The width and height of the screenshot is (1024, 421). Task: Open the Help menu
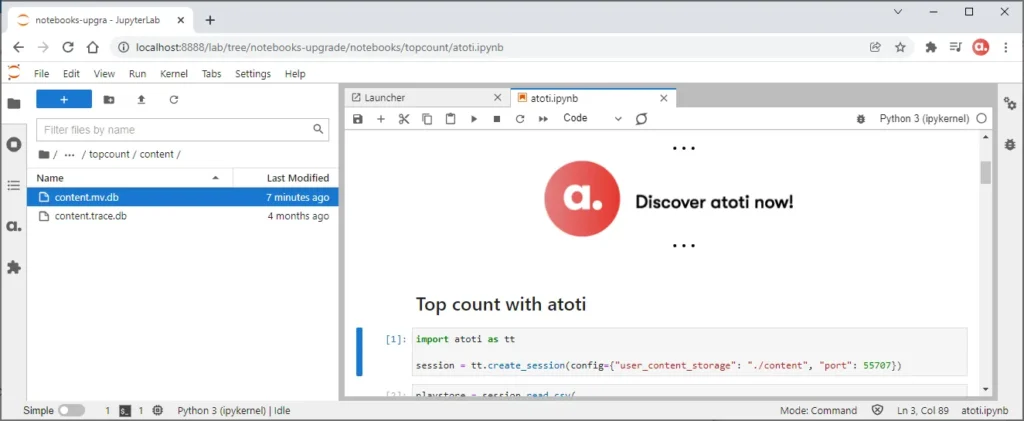tap(295, 74)
